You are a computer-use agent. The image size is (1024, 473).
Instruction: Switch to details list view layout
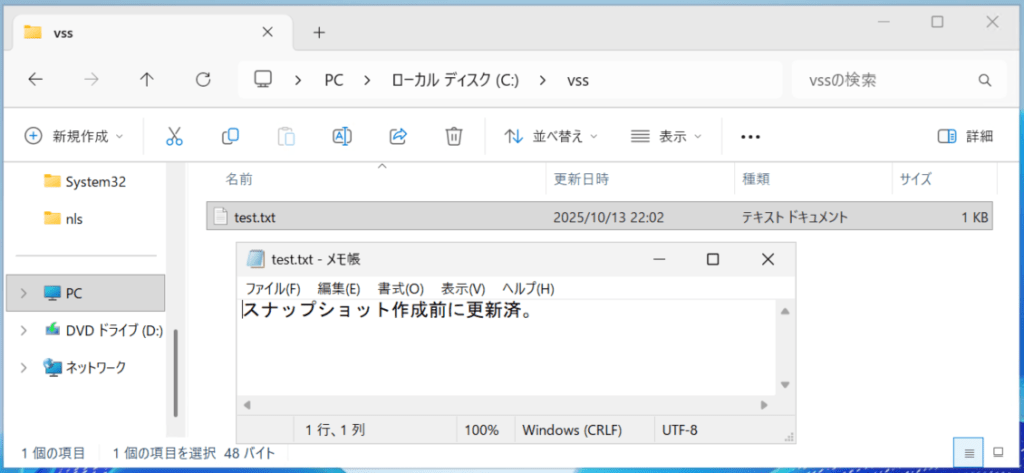click(968, 453)
